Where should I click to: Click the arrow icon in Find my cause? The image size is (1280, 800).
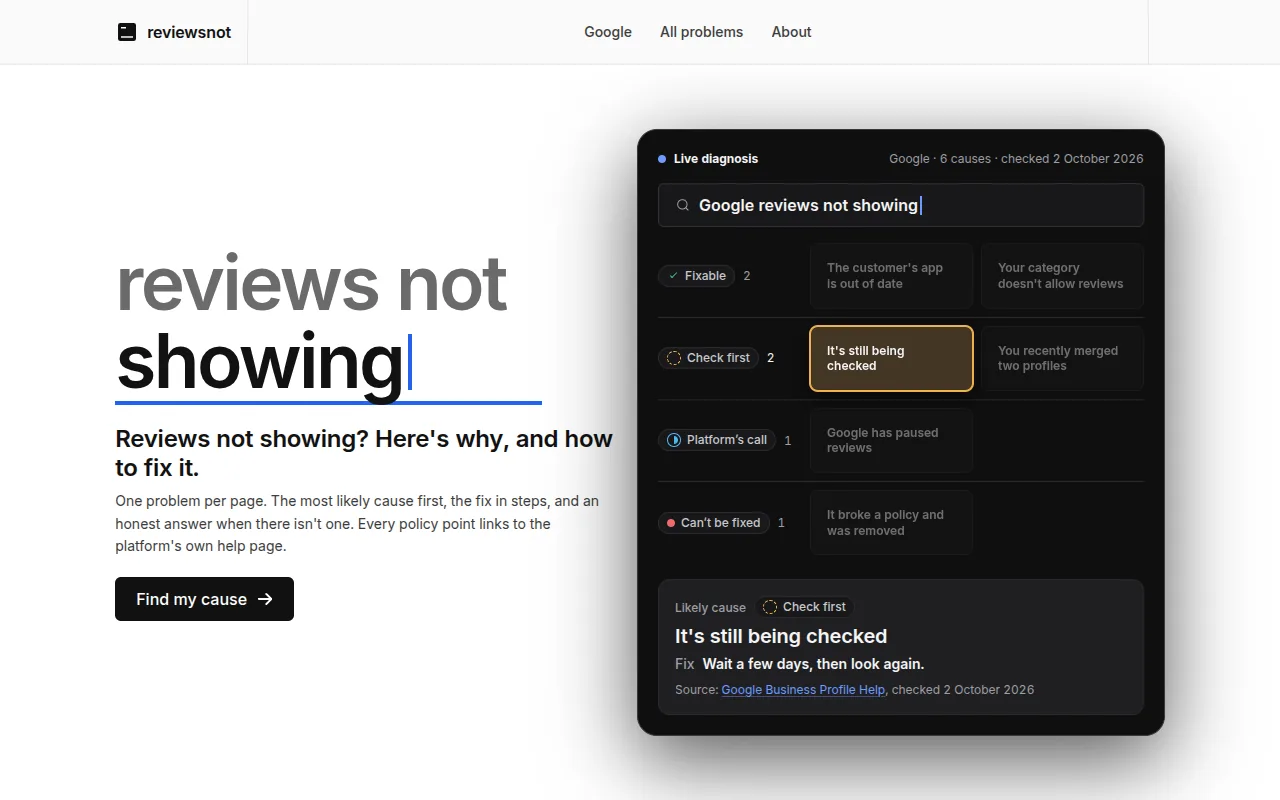coord(265,599)
